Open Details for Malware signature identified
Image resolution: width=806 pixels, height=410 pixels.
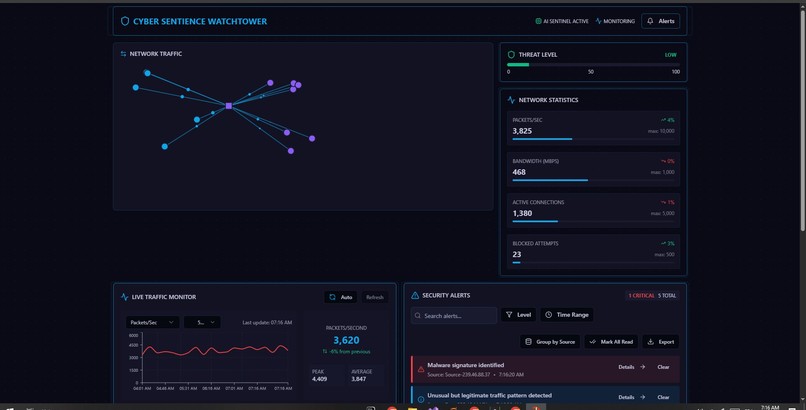click(x=632, y=367)
